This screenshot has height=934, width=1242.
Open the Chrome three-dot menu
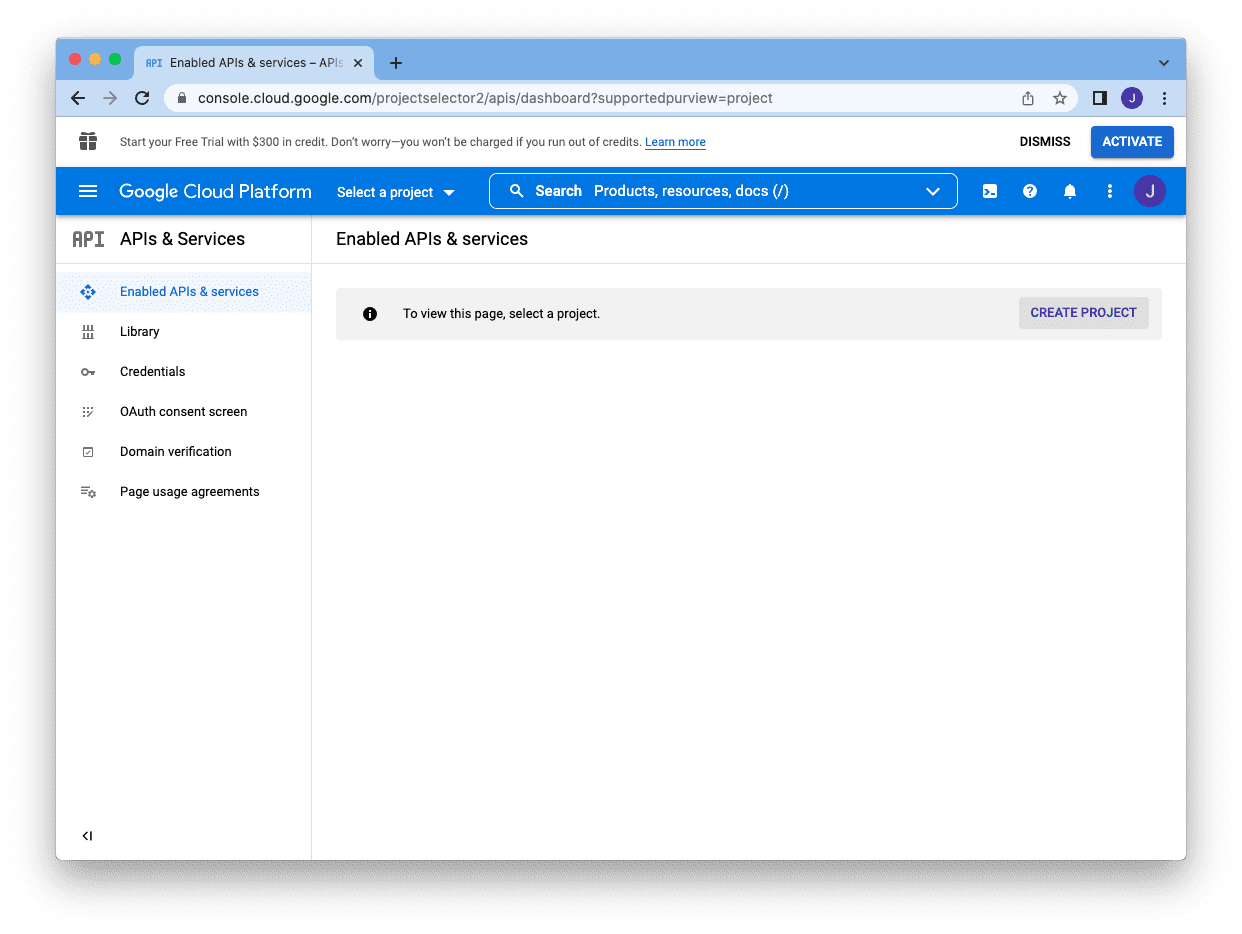click(1164, 98)
